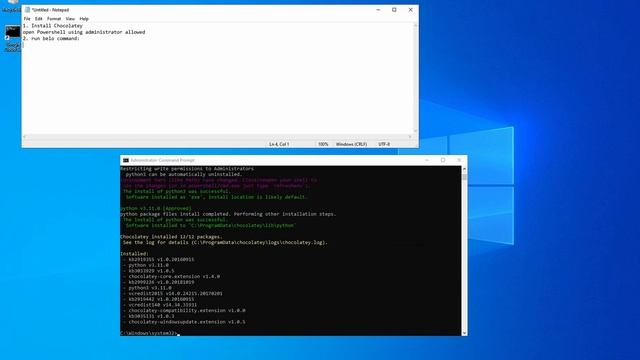
Task: Open the Format menu in Notepad
Action: (53, 19)
